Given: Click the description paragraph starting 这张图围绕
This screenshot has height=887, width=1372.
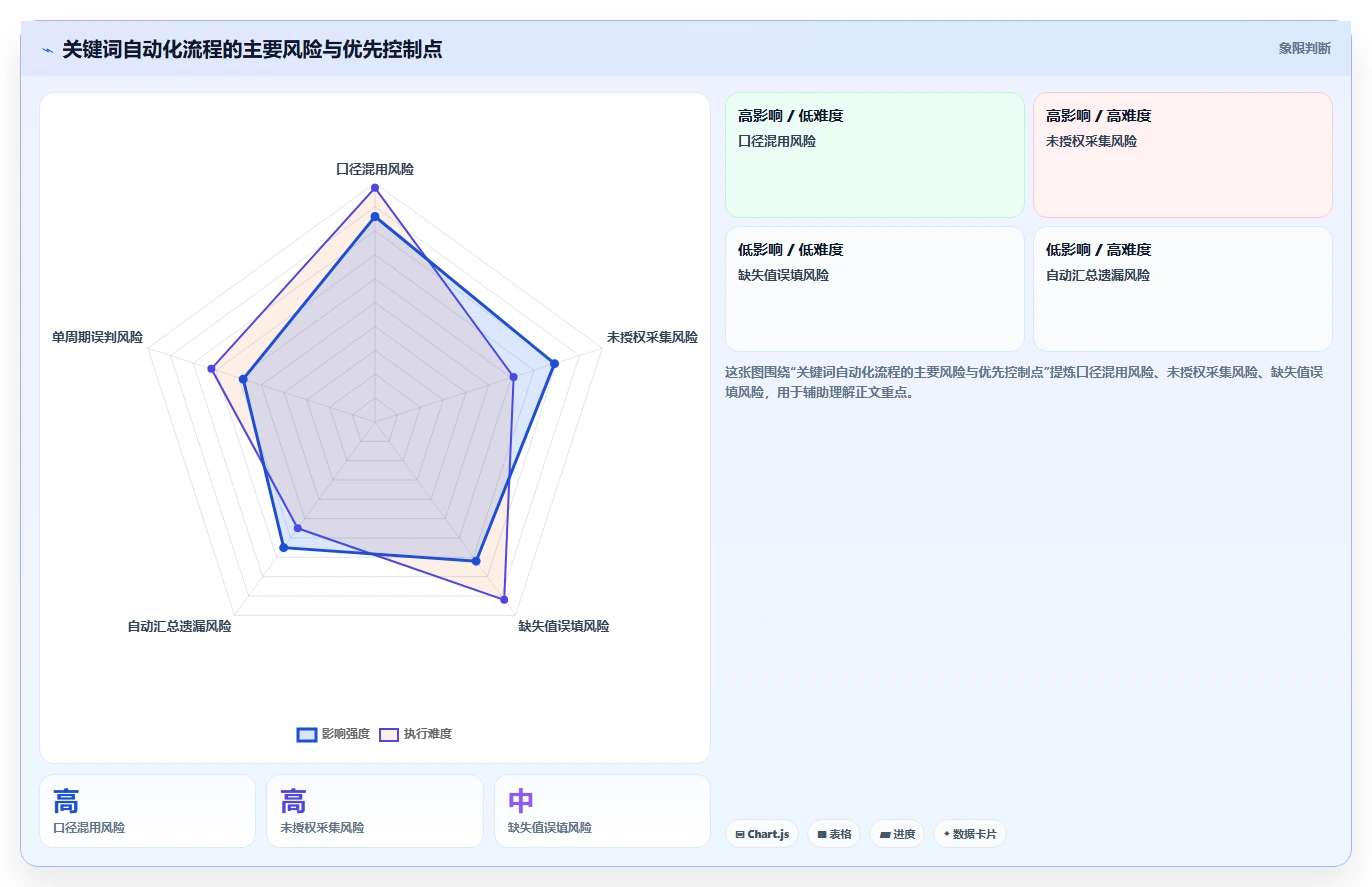Looking at the screenshot, I should tap(1024, 382).
